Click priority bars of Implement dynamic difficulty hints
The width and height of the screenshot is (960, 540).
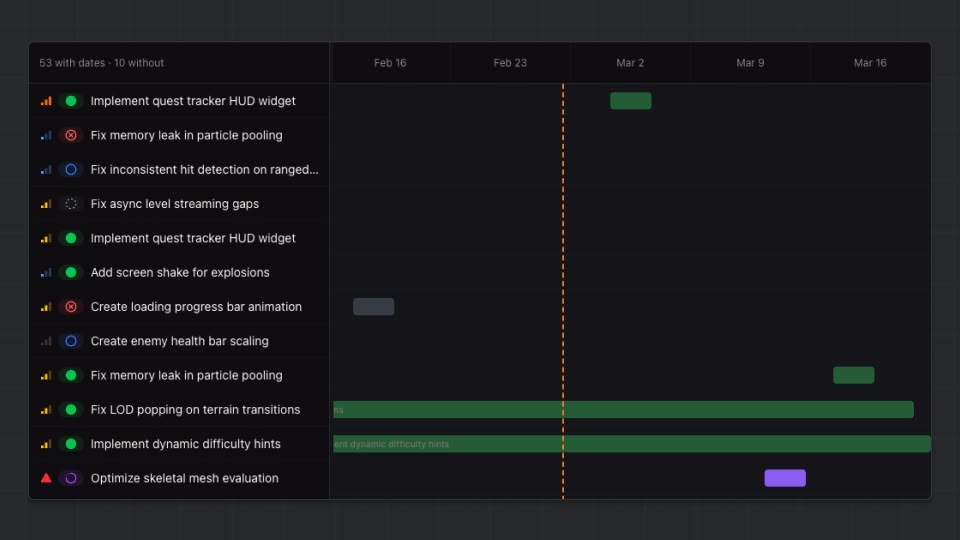click(x=46, y=444)
